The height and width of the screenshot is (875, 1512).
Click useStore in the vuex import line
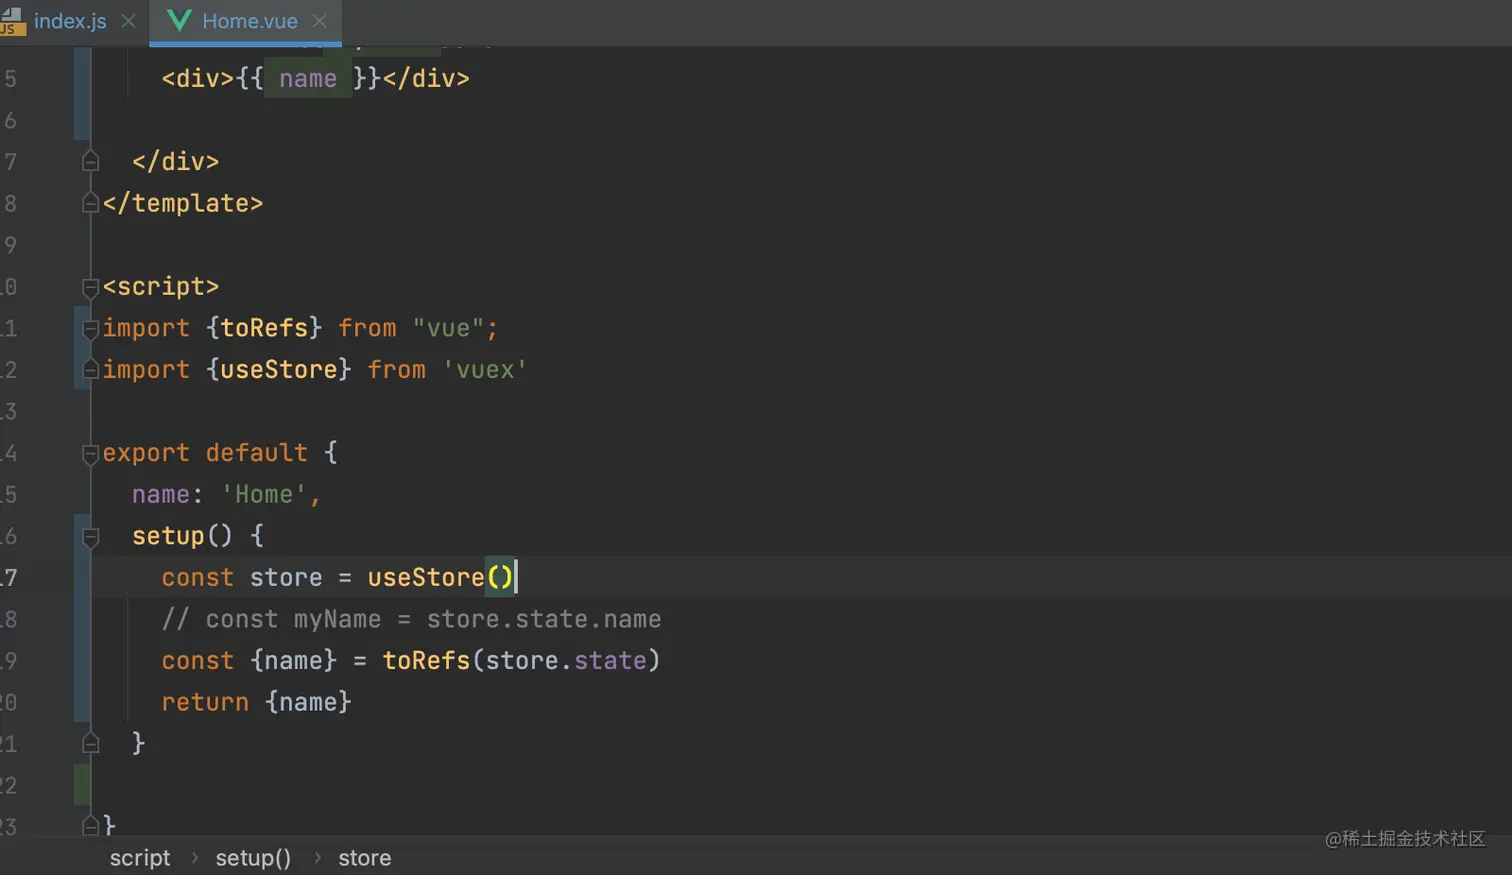coord(279,370)
